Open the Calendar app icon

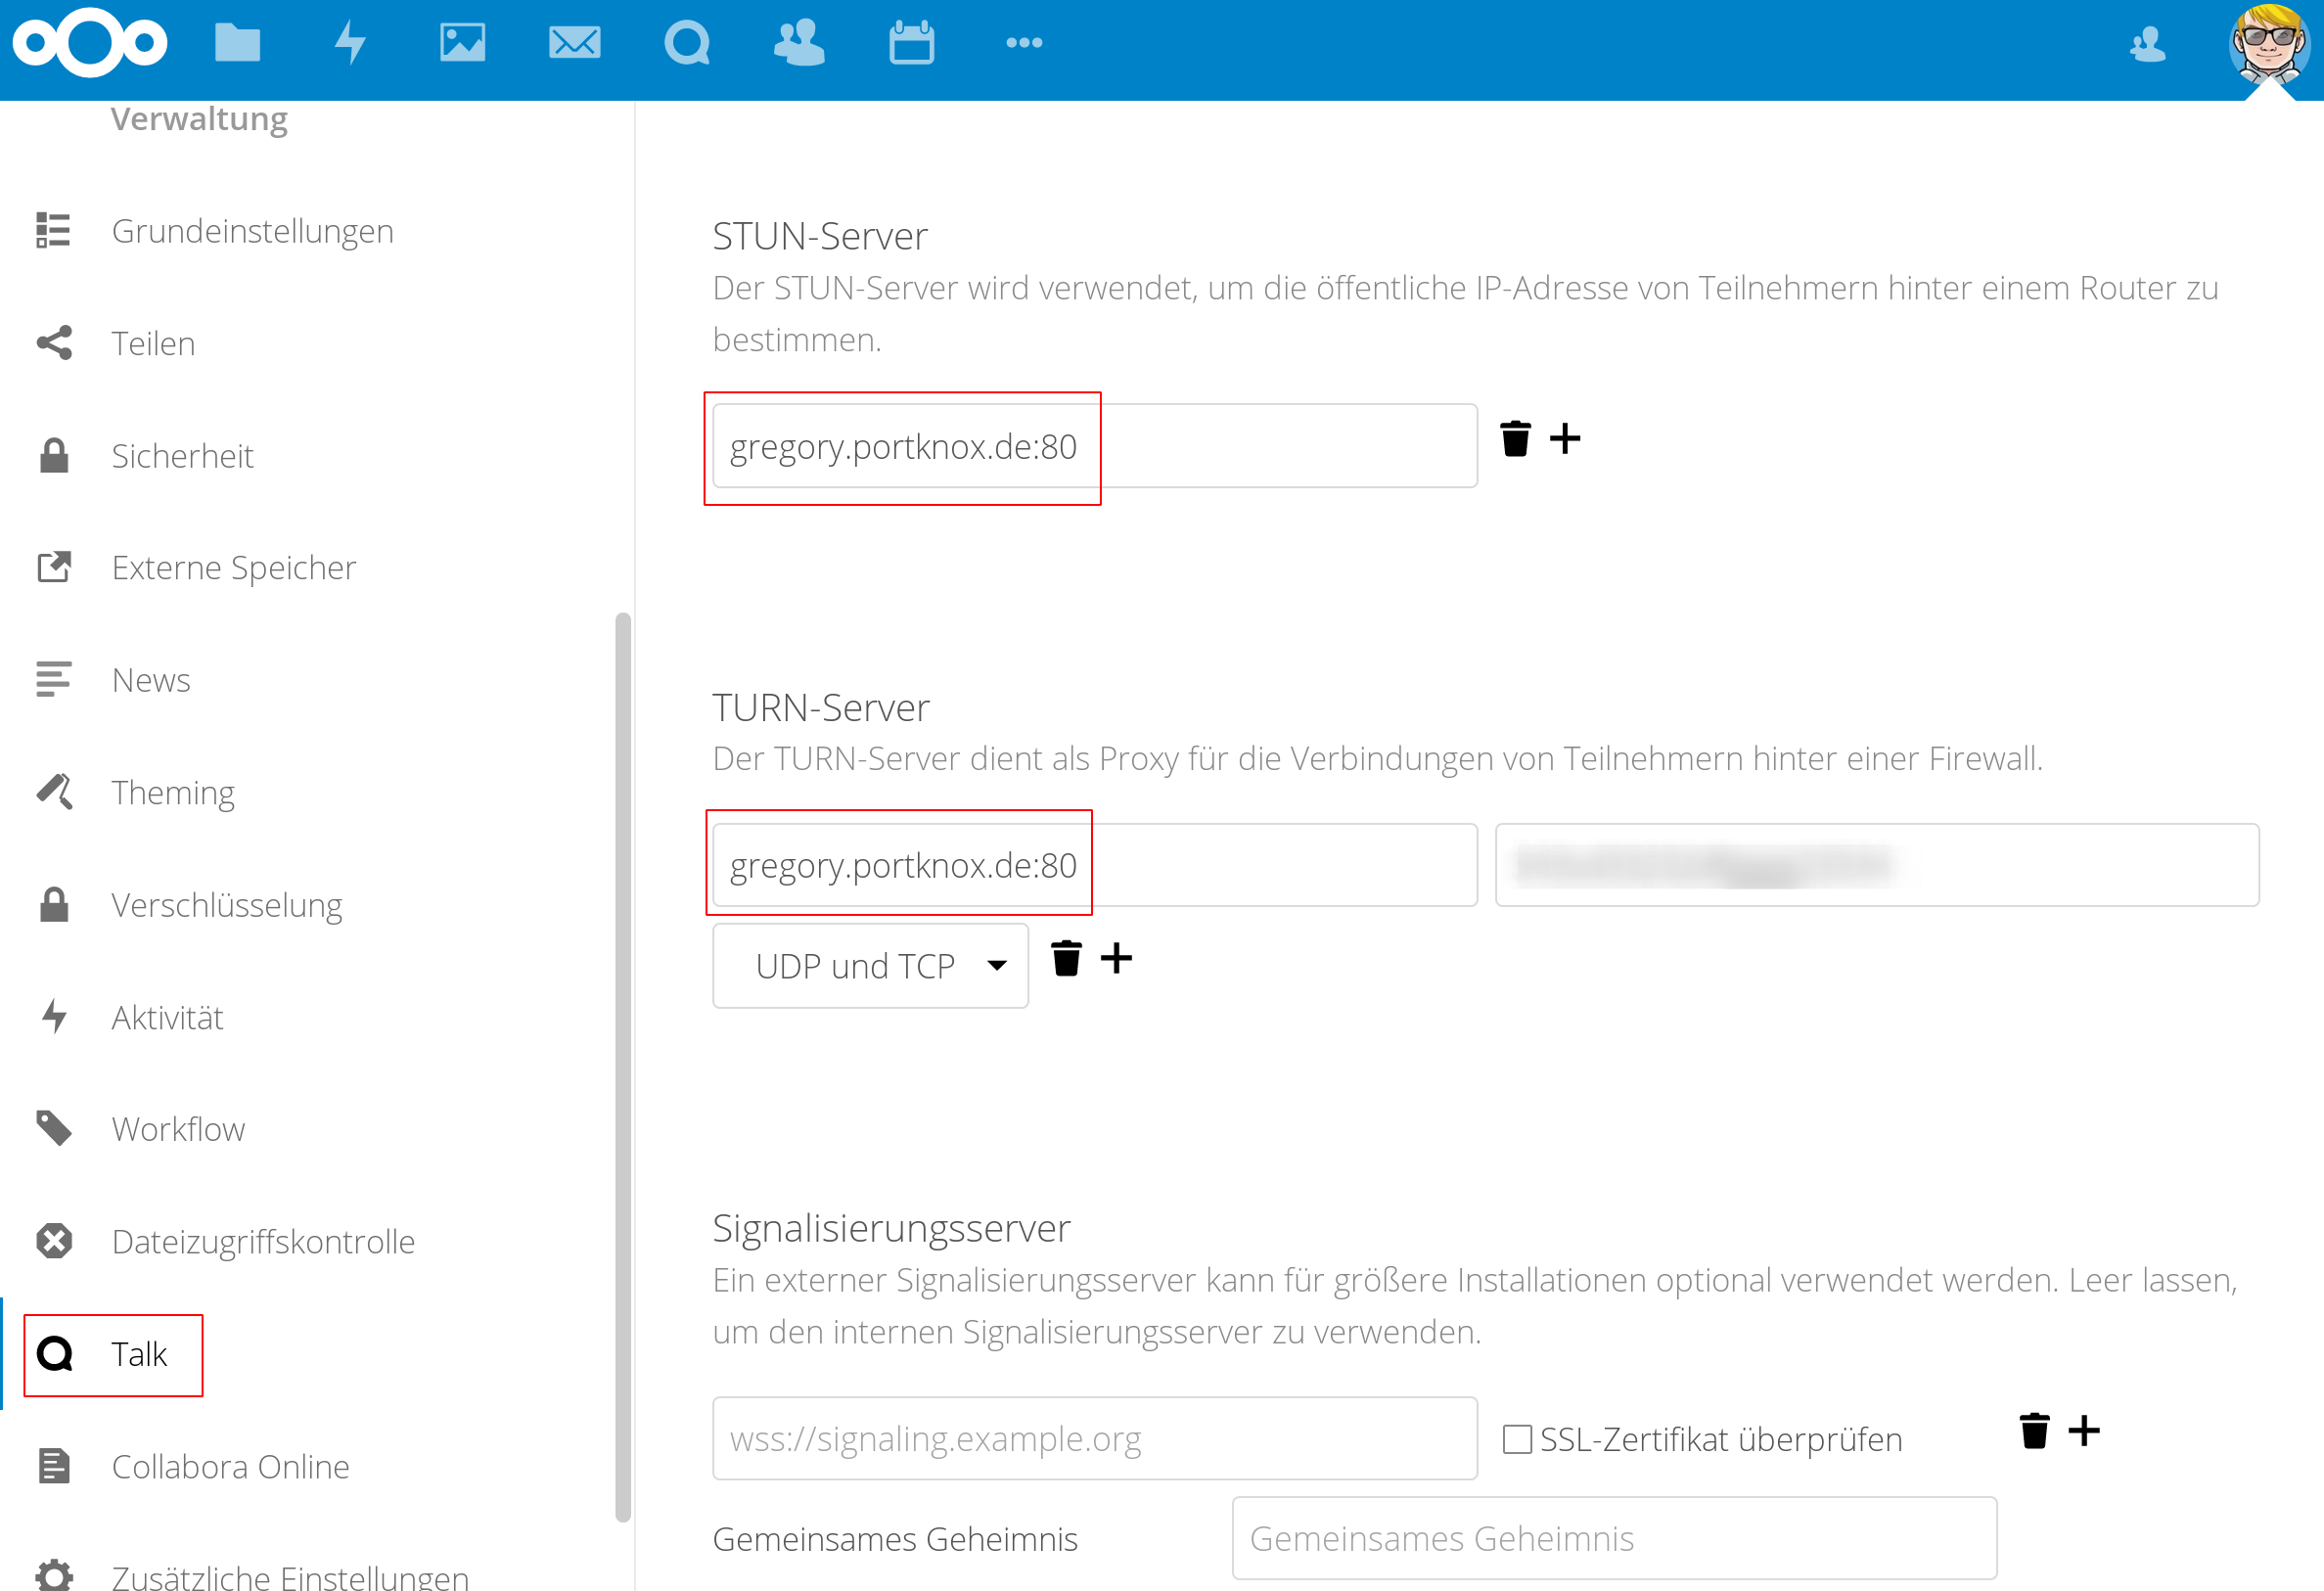911,43
